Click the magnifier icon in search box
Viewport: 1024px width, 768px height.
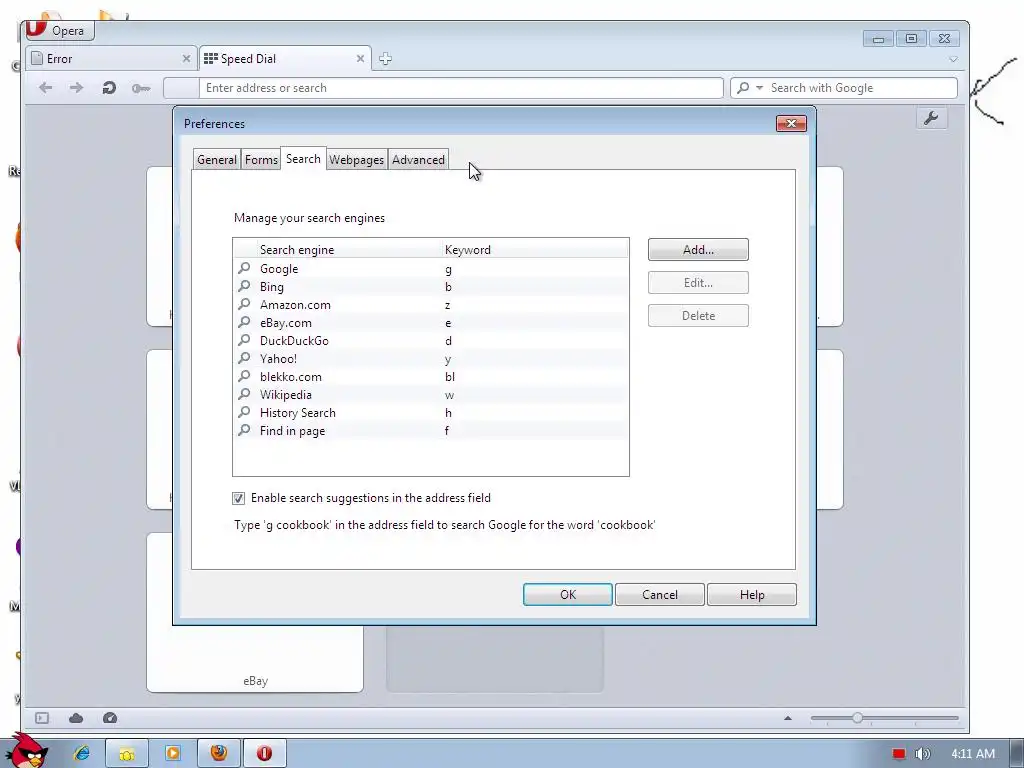coord(743,88)
